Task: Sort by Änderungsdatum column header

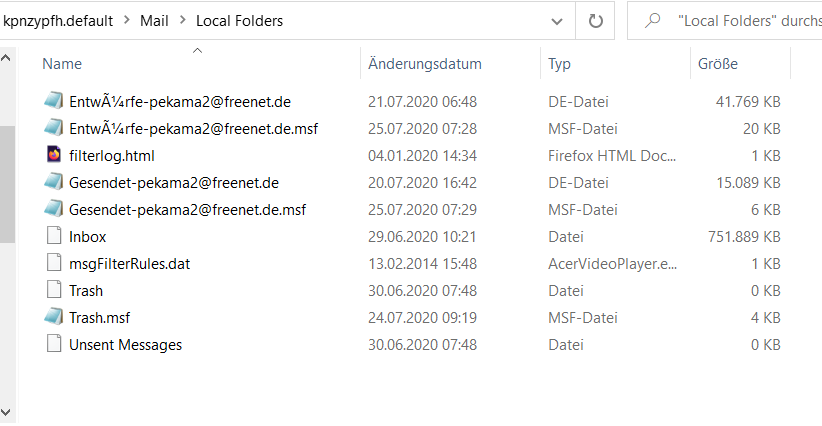Action: (x=425, y=64)
